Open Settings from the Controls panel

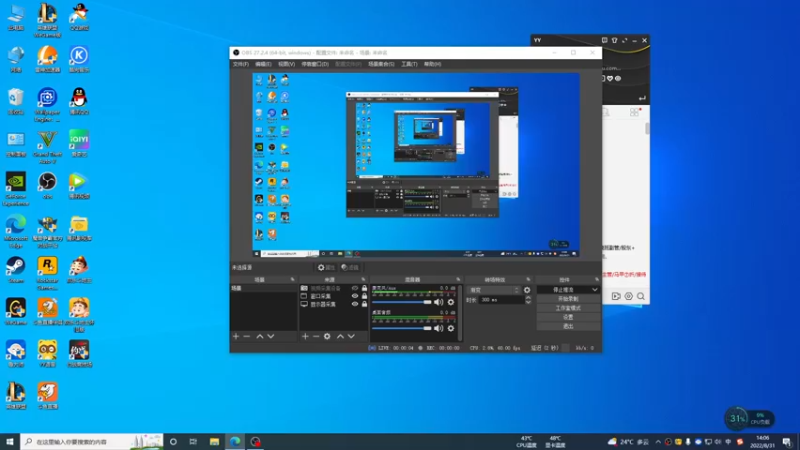point(568,317)
